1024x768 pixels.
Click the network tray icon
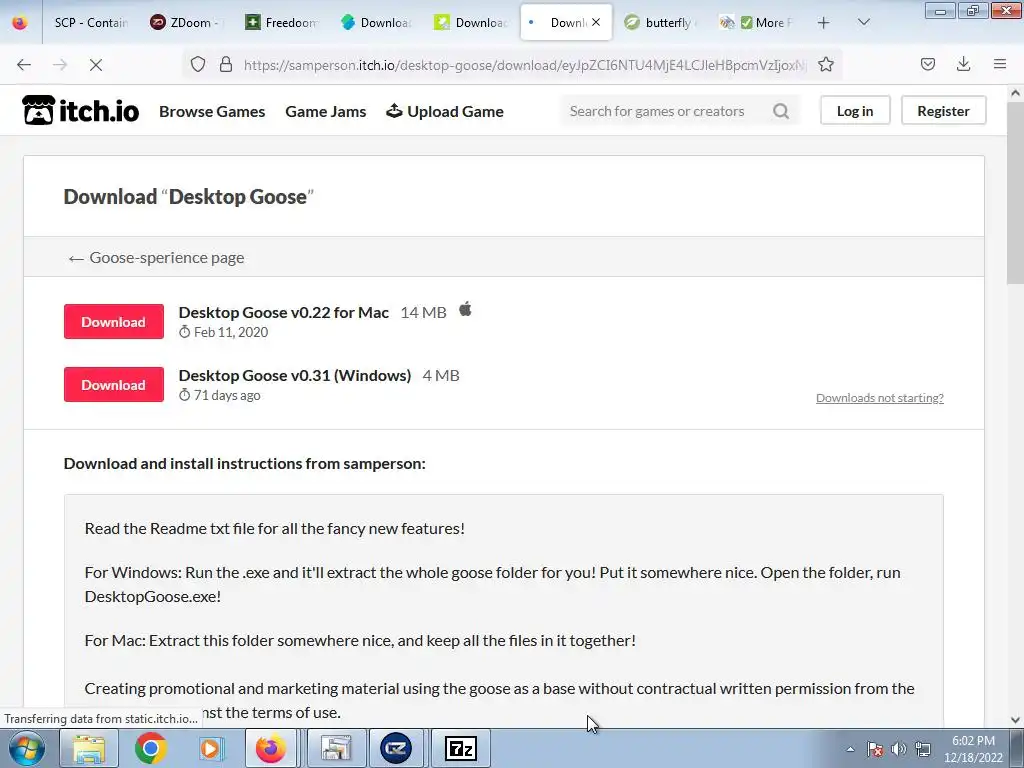[x=923, y=749]
